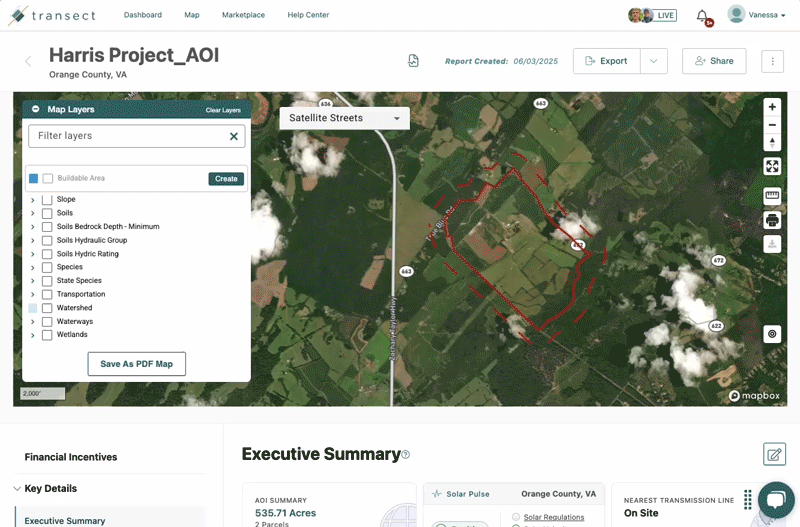800x527 pixels.
Task: Click the Create button
Action: tap(226, 179)
